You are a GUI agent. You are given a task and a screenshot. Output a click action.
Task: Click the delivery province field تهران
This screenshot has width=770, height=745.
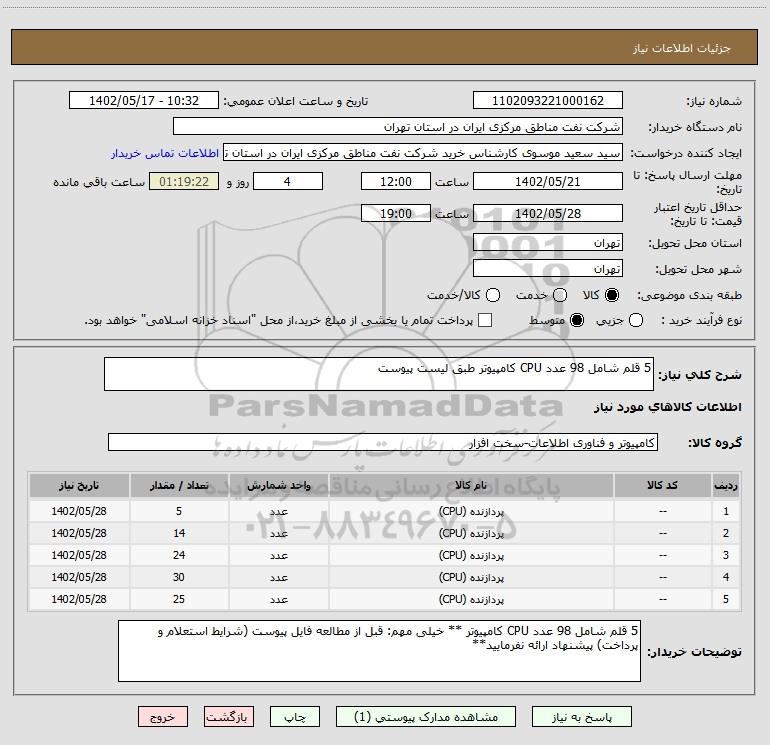pos(548,243)
